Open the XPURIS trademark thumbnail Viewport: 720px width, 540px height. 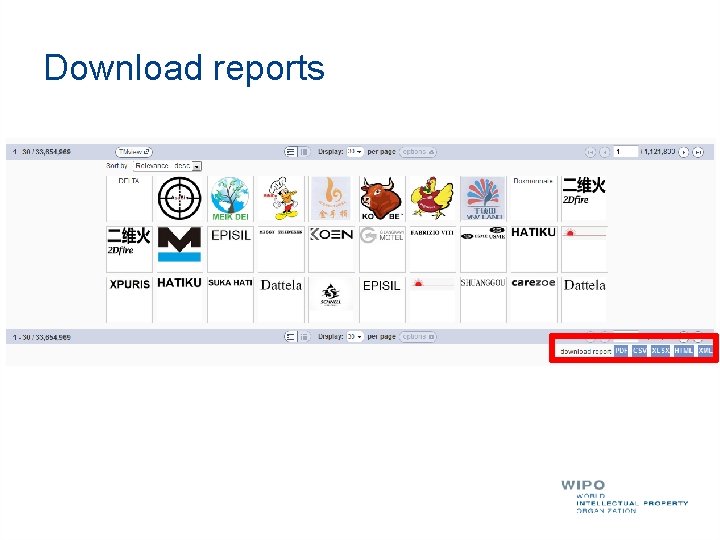coord(129,299)
